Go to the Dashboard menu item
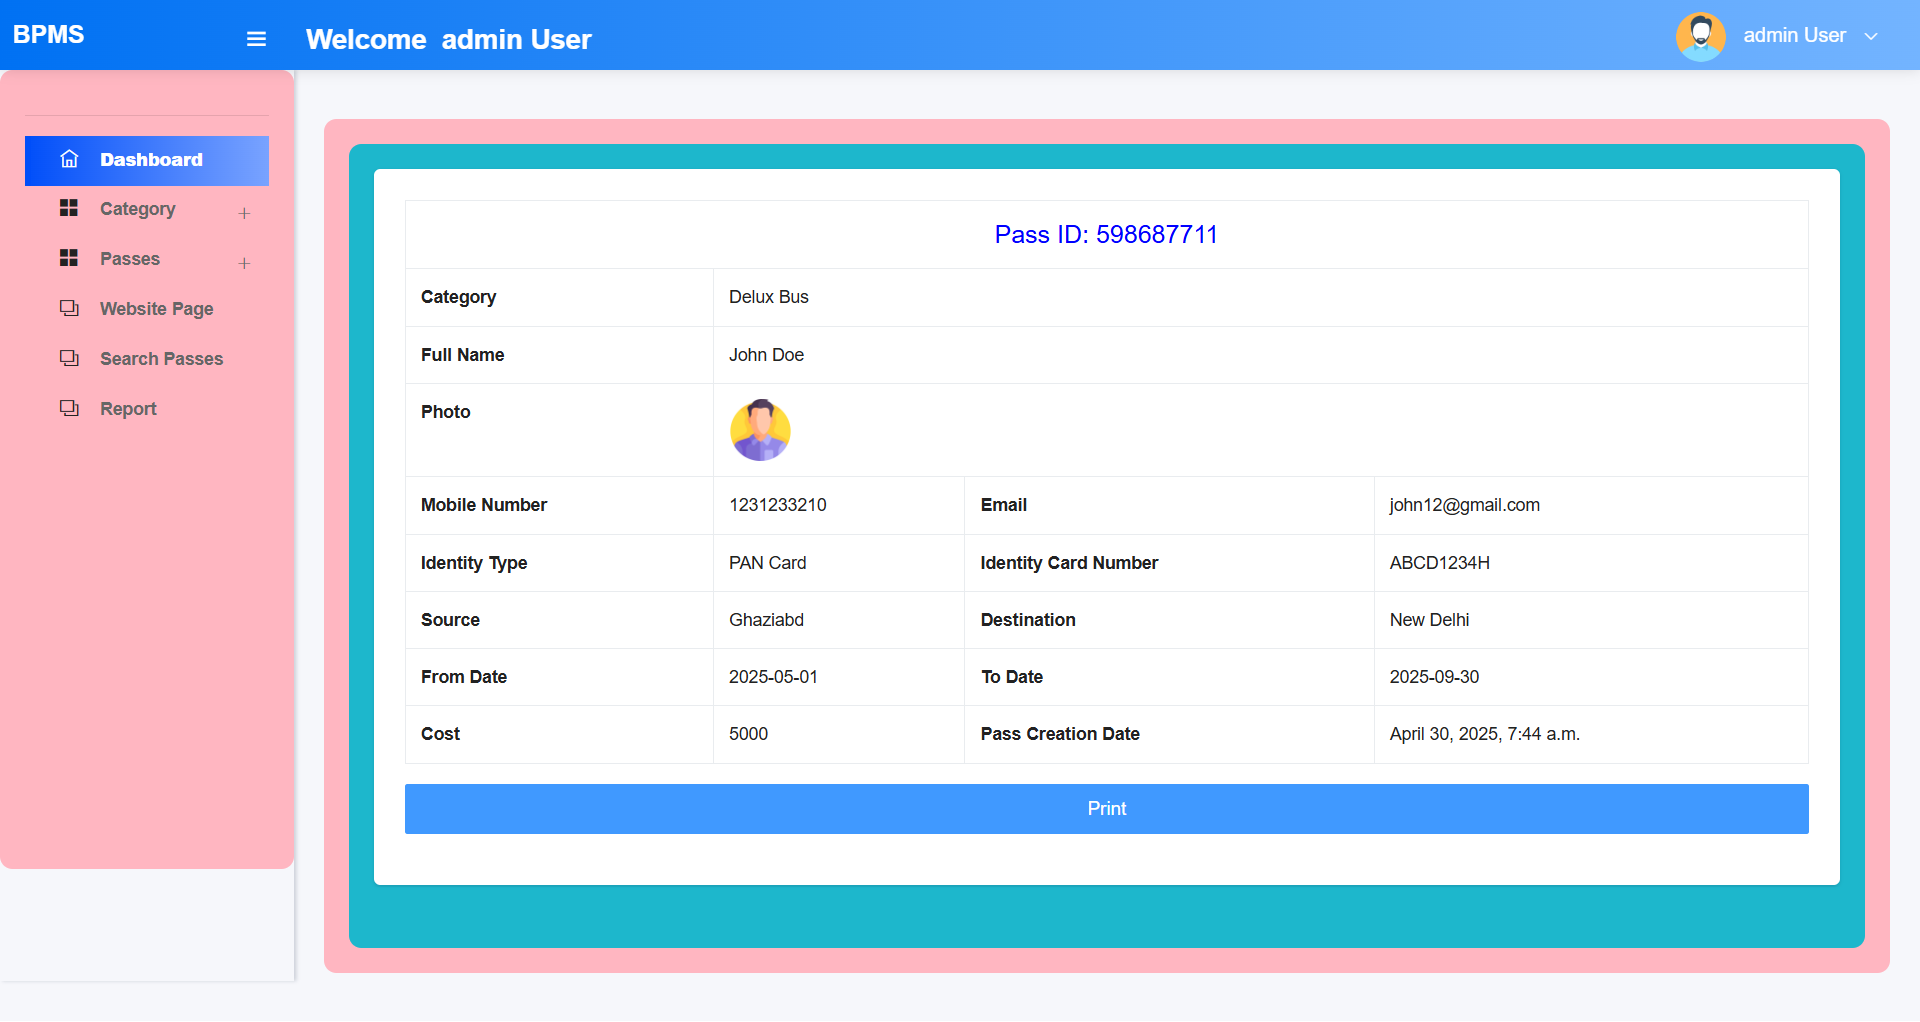Screen dimensions: 1920x1022 [x=147, y=160]
